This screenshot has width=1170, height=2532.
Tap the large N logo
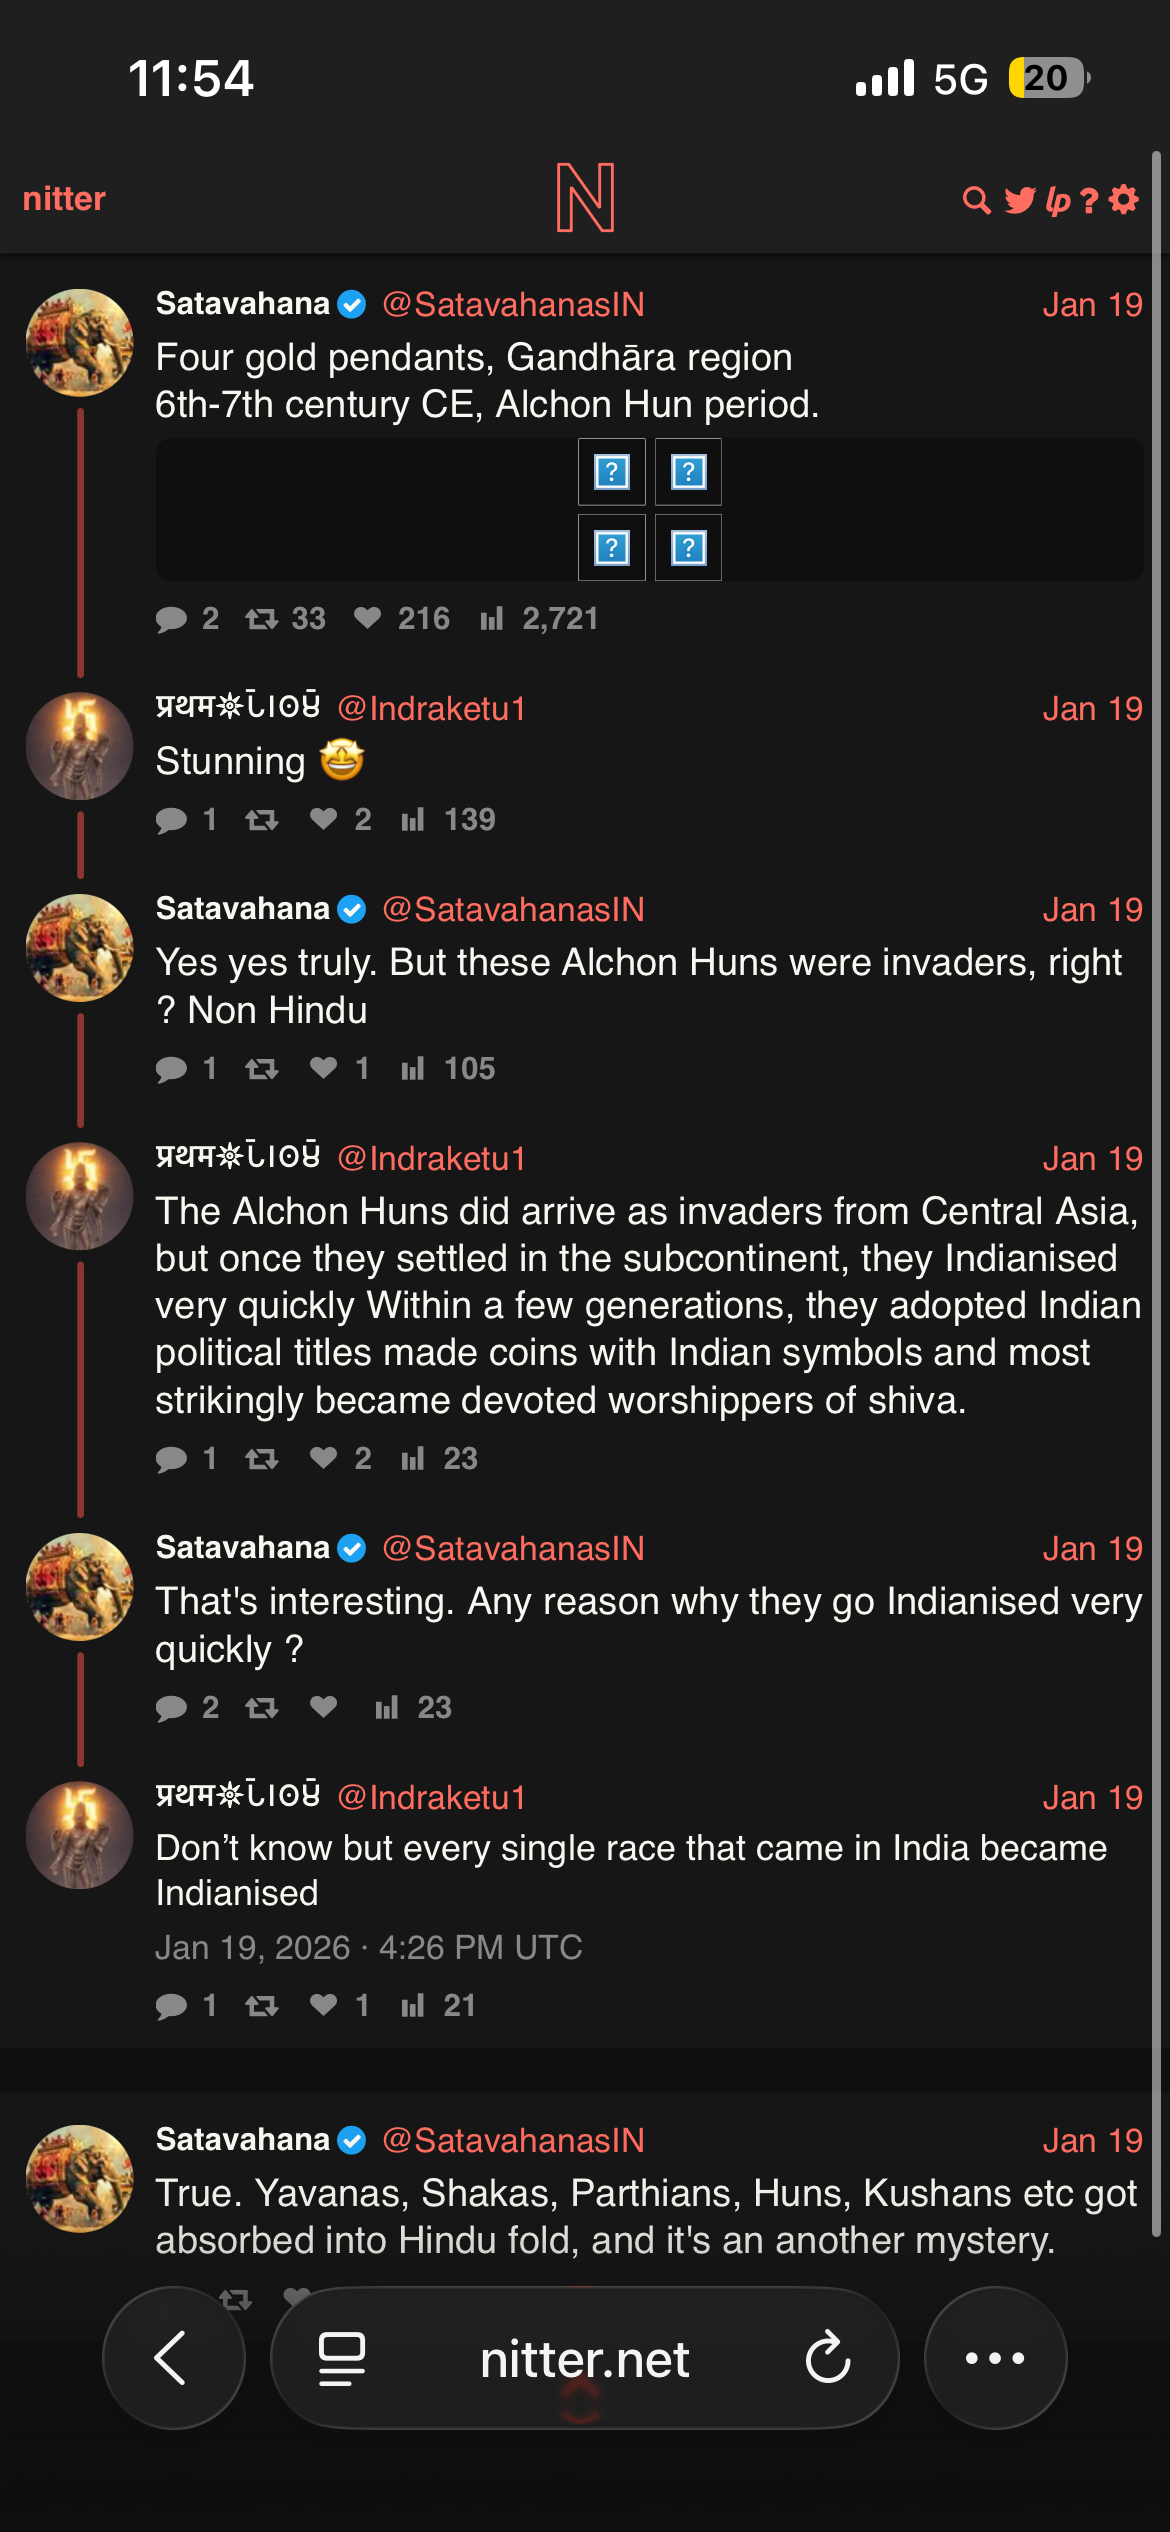click(x=585, y=198)
